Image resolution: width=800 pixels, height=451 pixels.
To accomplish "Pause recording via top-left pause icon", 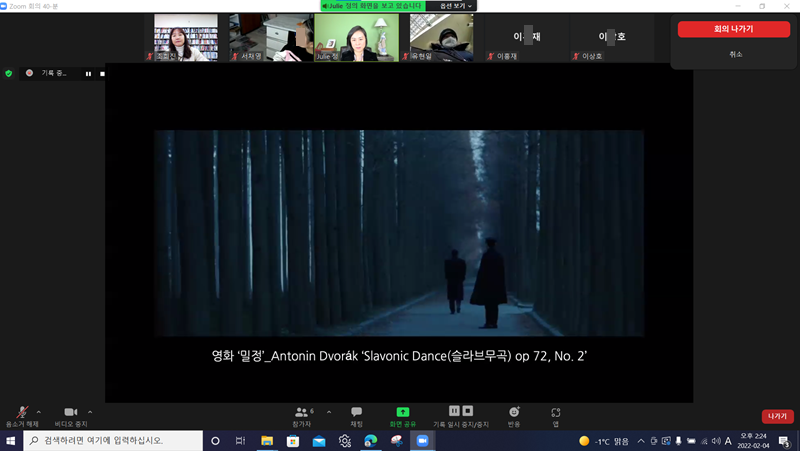I will point(88,74).
